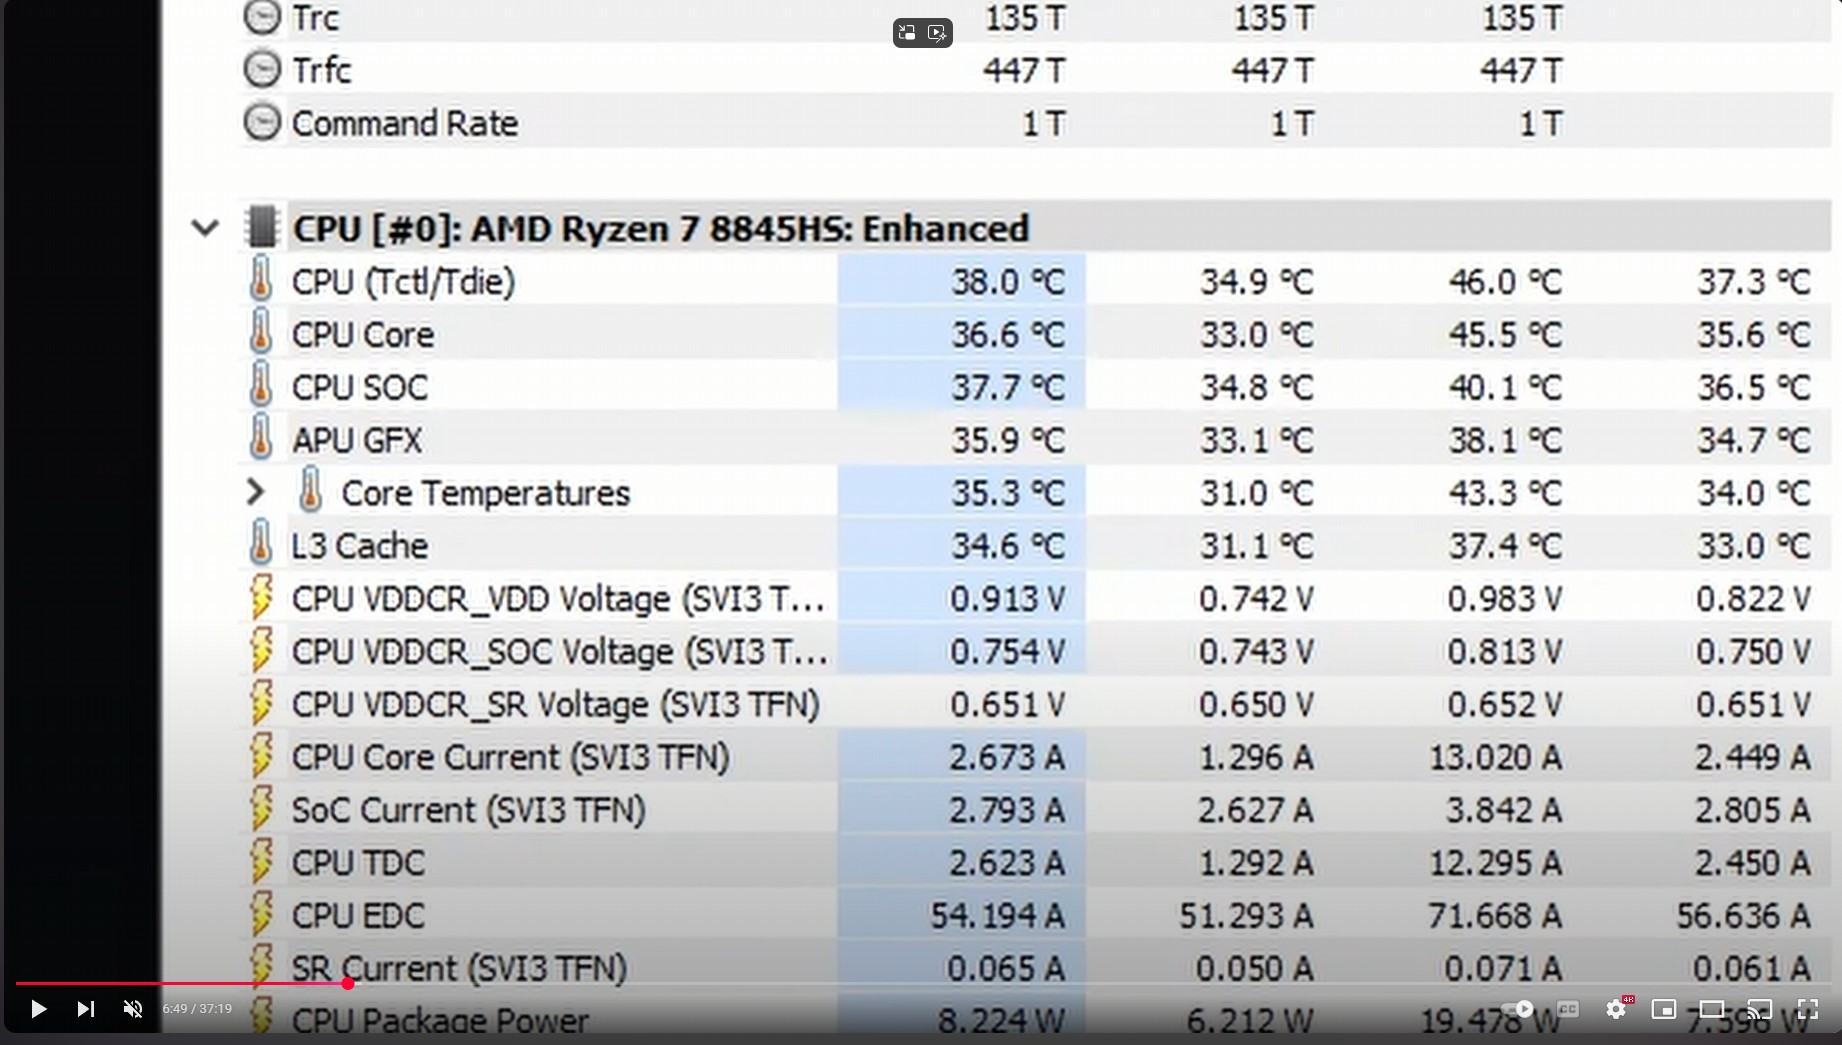The height and width of the screenshot is (1045, 1842).
Task: Click the 38.0 °C current value
Action: pyautogui.click(x=1008, y=282)
